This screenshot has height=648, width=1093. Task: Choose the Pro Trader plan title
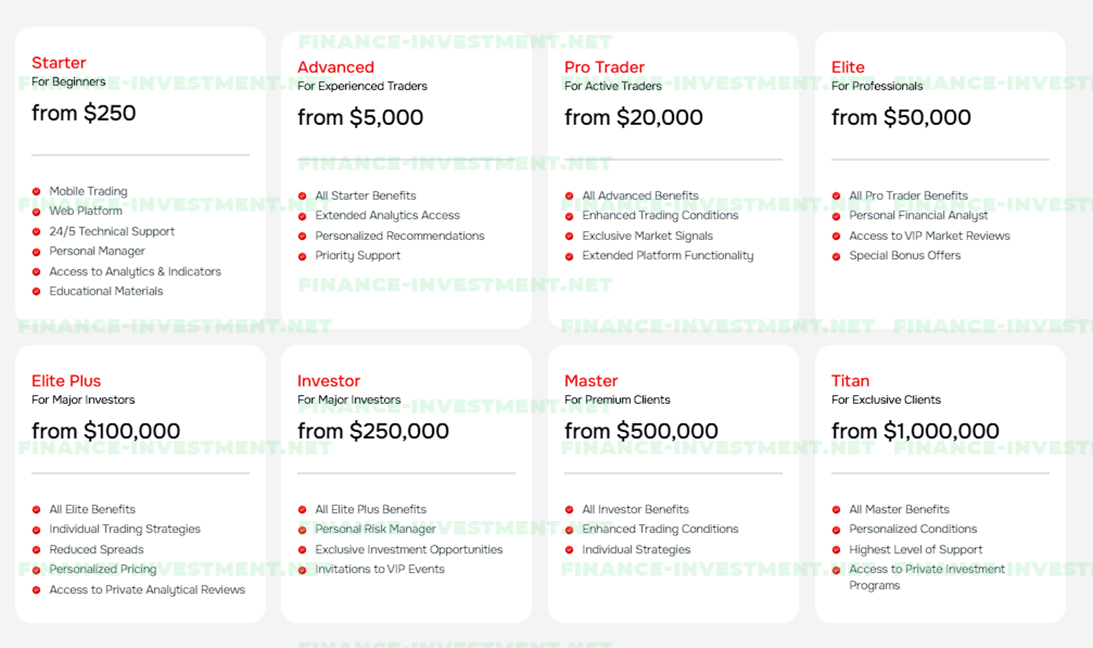pyautogui.click(x=604, y=67)
